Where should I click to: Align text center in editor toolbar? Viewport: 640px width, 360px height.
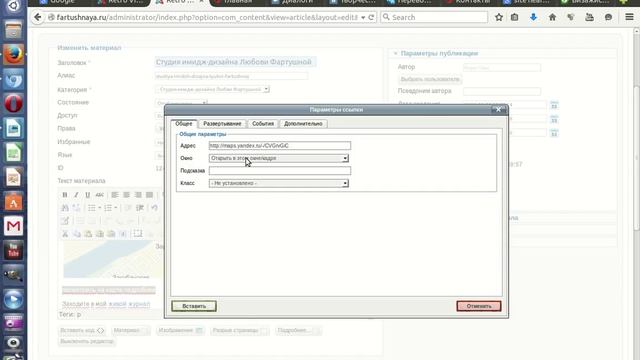(x=127, y=195)
